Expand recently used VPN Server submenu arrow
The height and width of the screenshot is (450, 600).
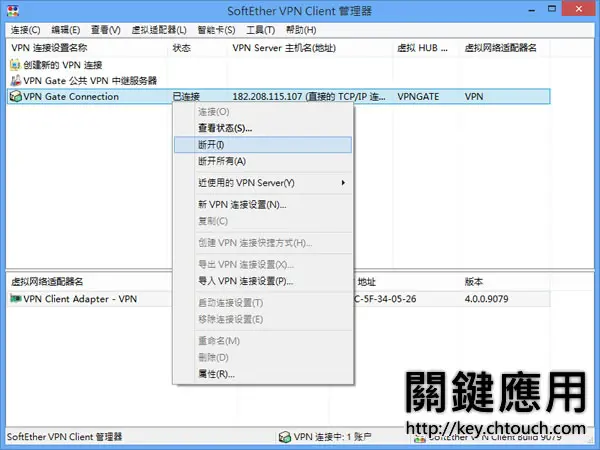coord(343,183)
